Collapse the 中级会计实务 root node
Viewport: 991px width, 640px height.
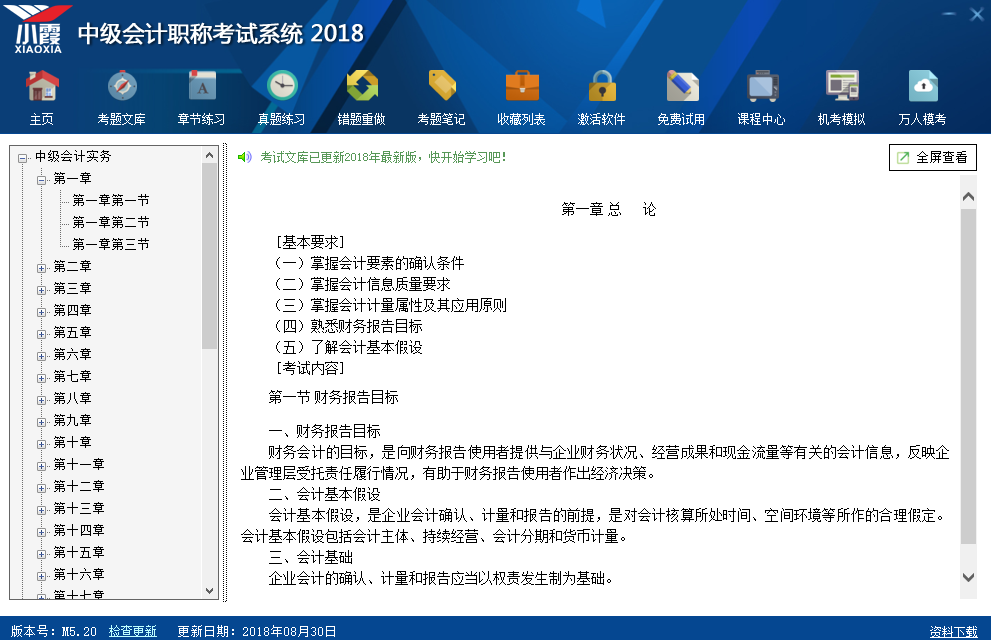pyautogui.click(x=23, y=158)
